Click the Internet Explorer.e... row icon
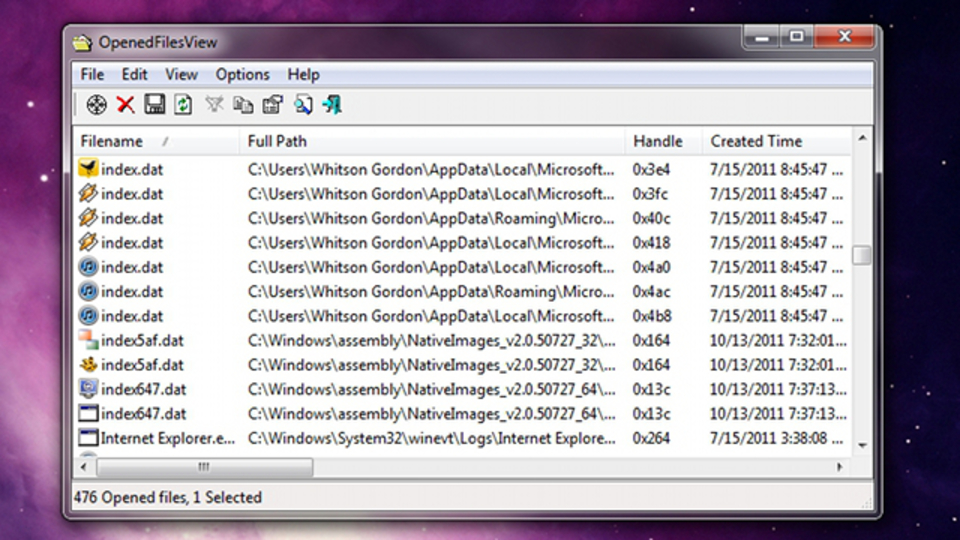 (88, 438)
